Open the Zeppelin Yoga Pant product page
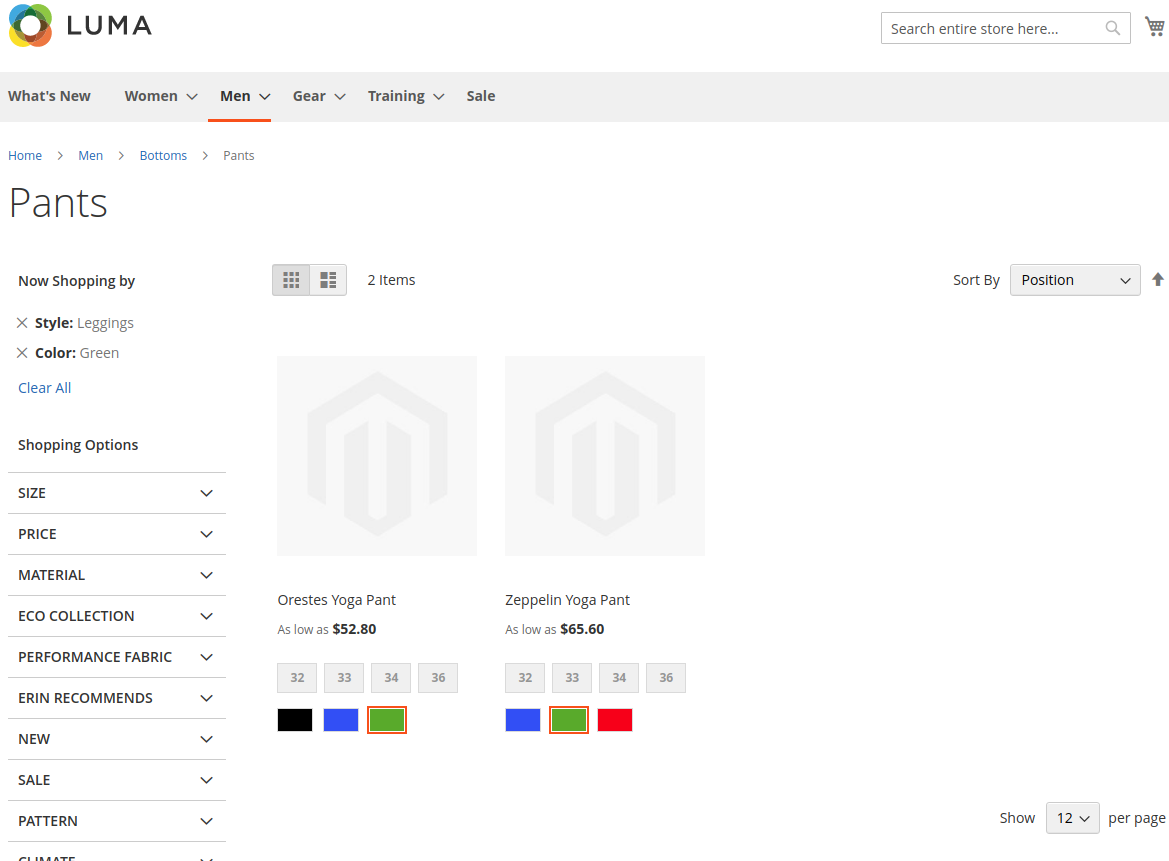 point(568,599)
